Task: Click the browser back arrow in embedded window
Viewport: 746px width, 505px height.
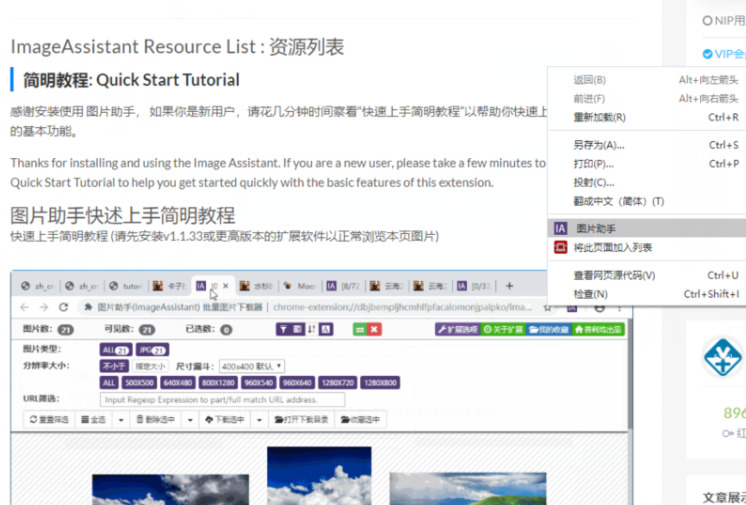Action: coord(25,307)
